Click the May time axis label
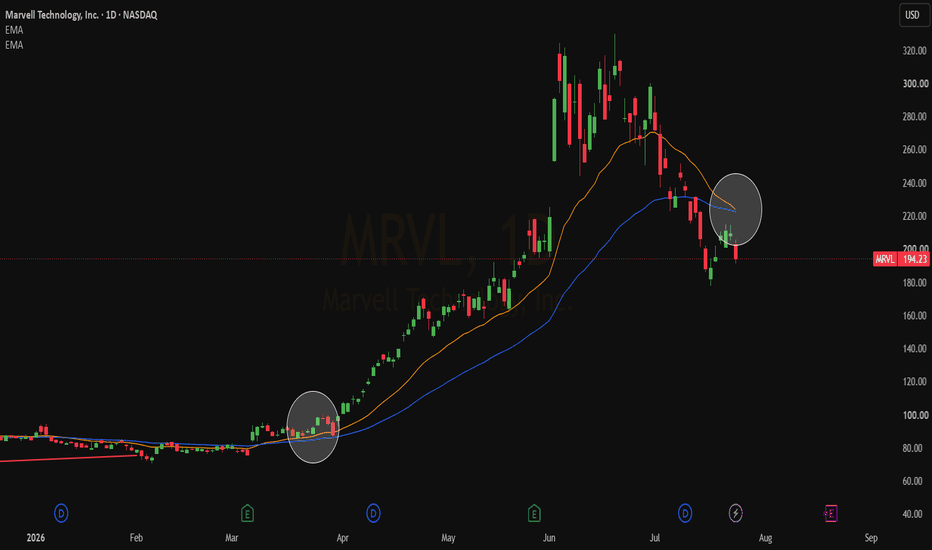 tap(448, 538)
